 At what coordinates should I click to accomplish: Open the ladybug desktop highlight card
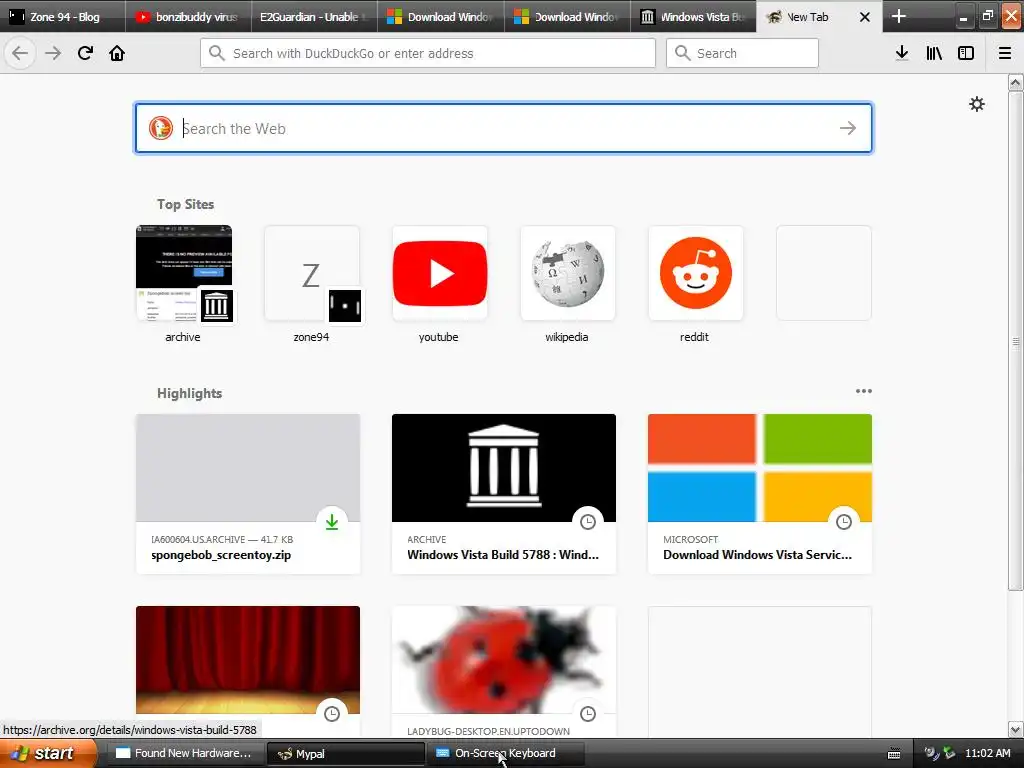[504, 671]
